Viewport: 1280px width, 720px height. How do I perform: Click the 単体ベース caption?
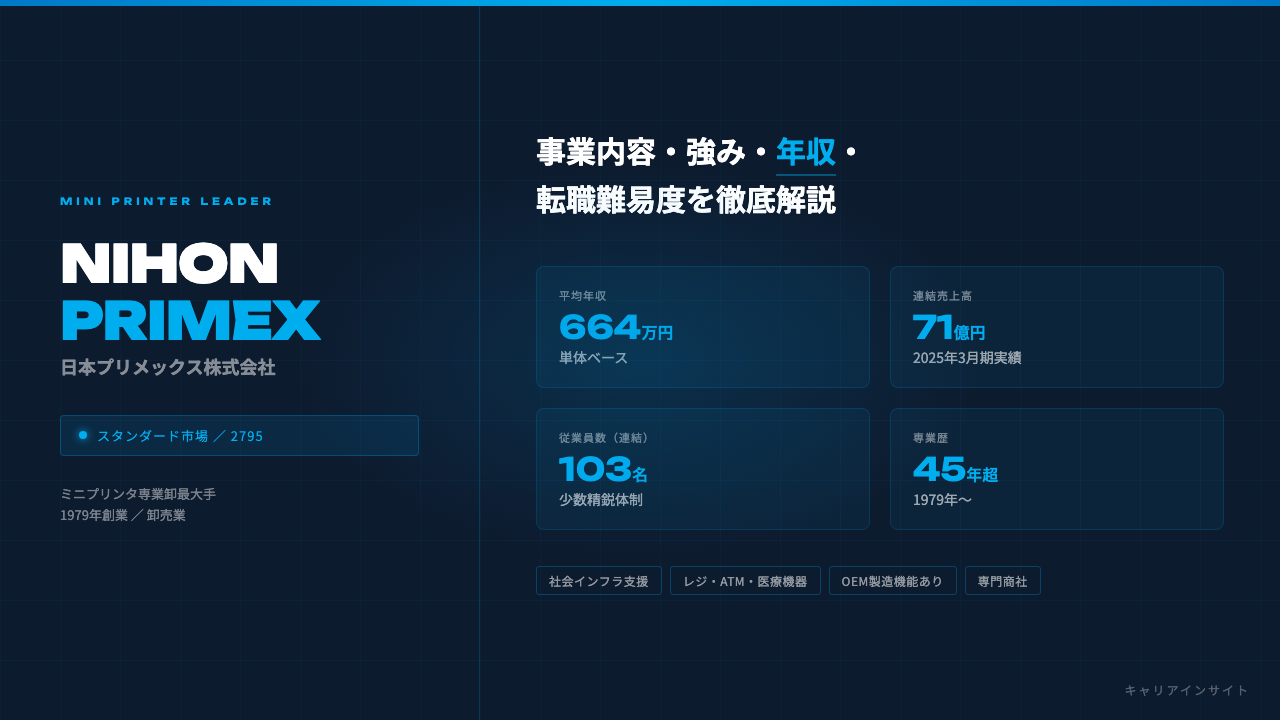tap(594, 358)
